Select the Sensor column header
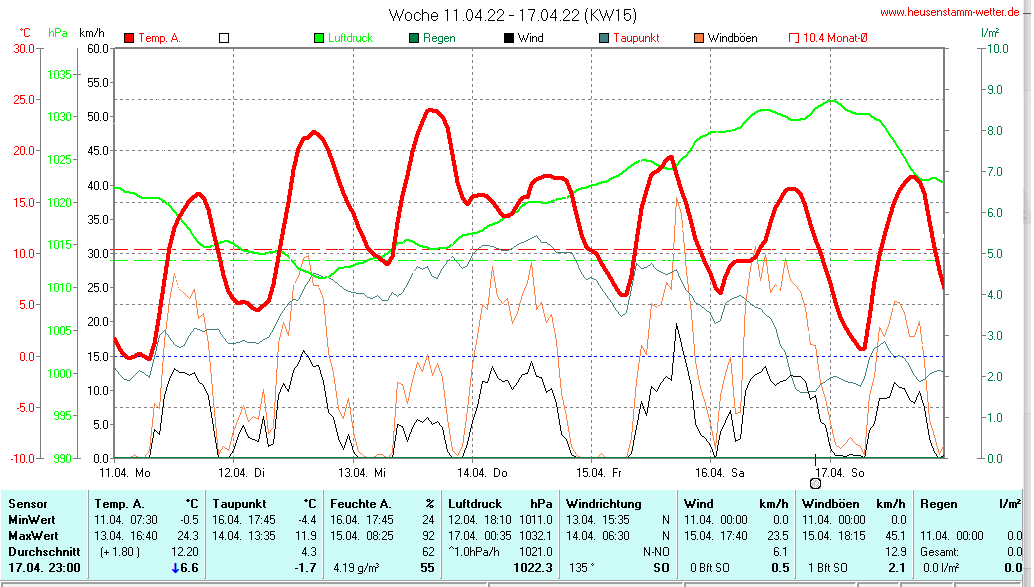Image resolution: width=1034 pixels, height=587 pixels. pyautogui.click(x=29, y=504)
